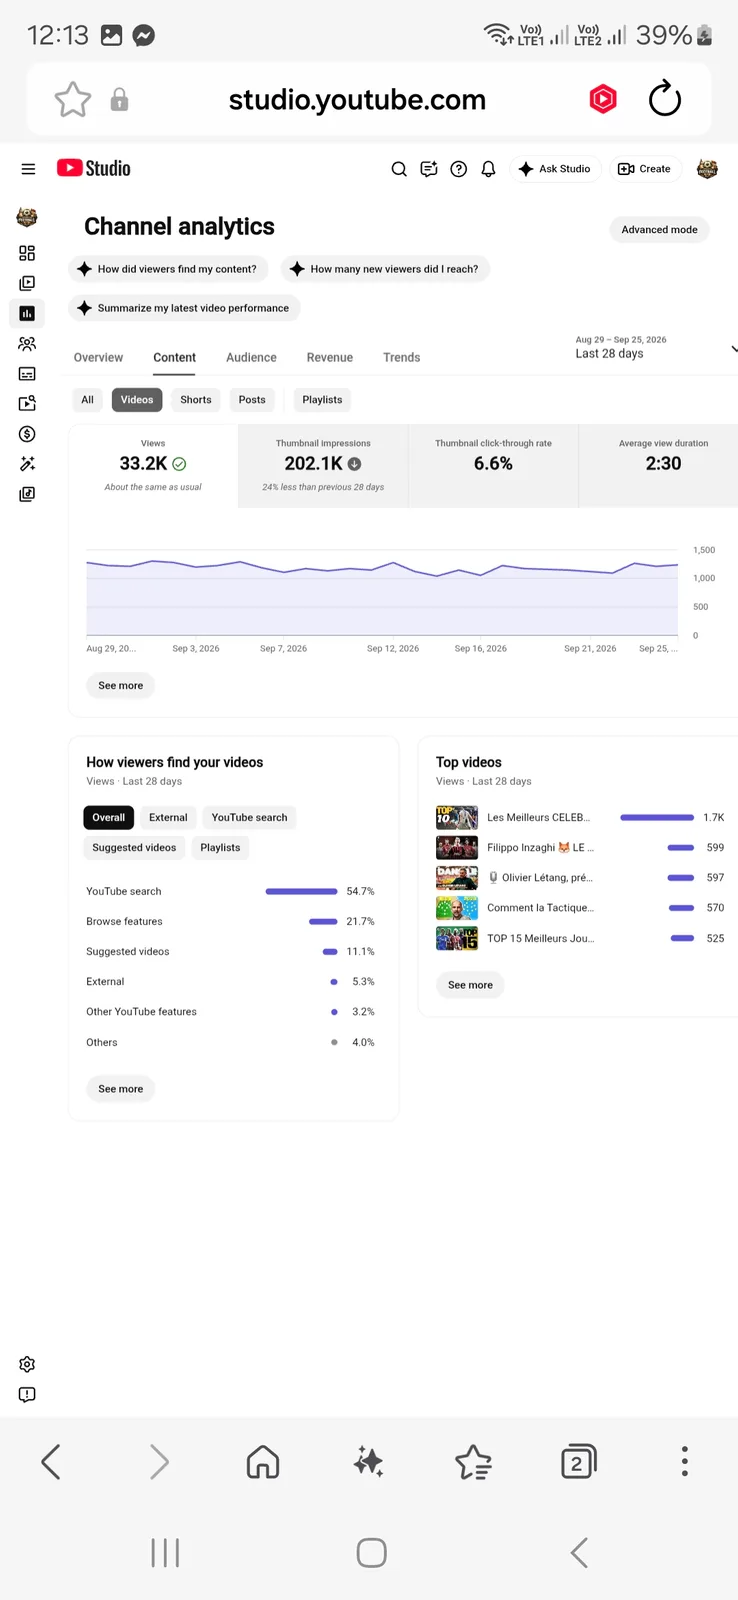Select Thumbnail impressions metric card
This screenshot has width=738, height=1600.
pyautogui.click(x=323, y=466)
